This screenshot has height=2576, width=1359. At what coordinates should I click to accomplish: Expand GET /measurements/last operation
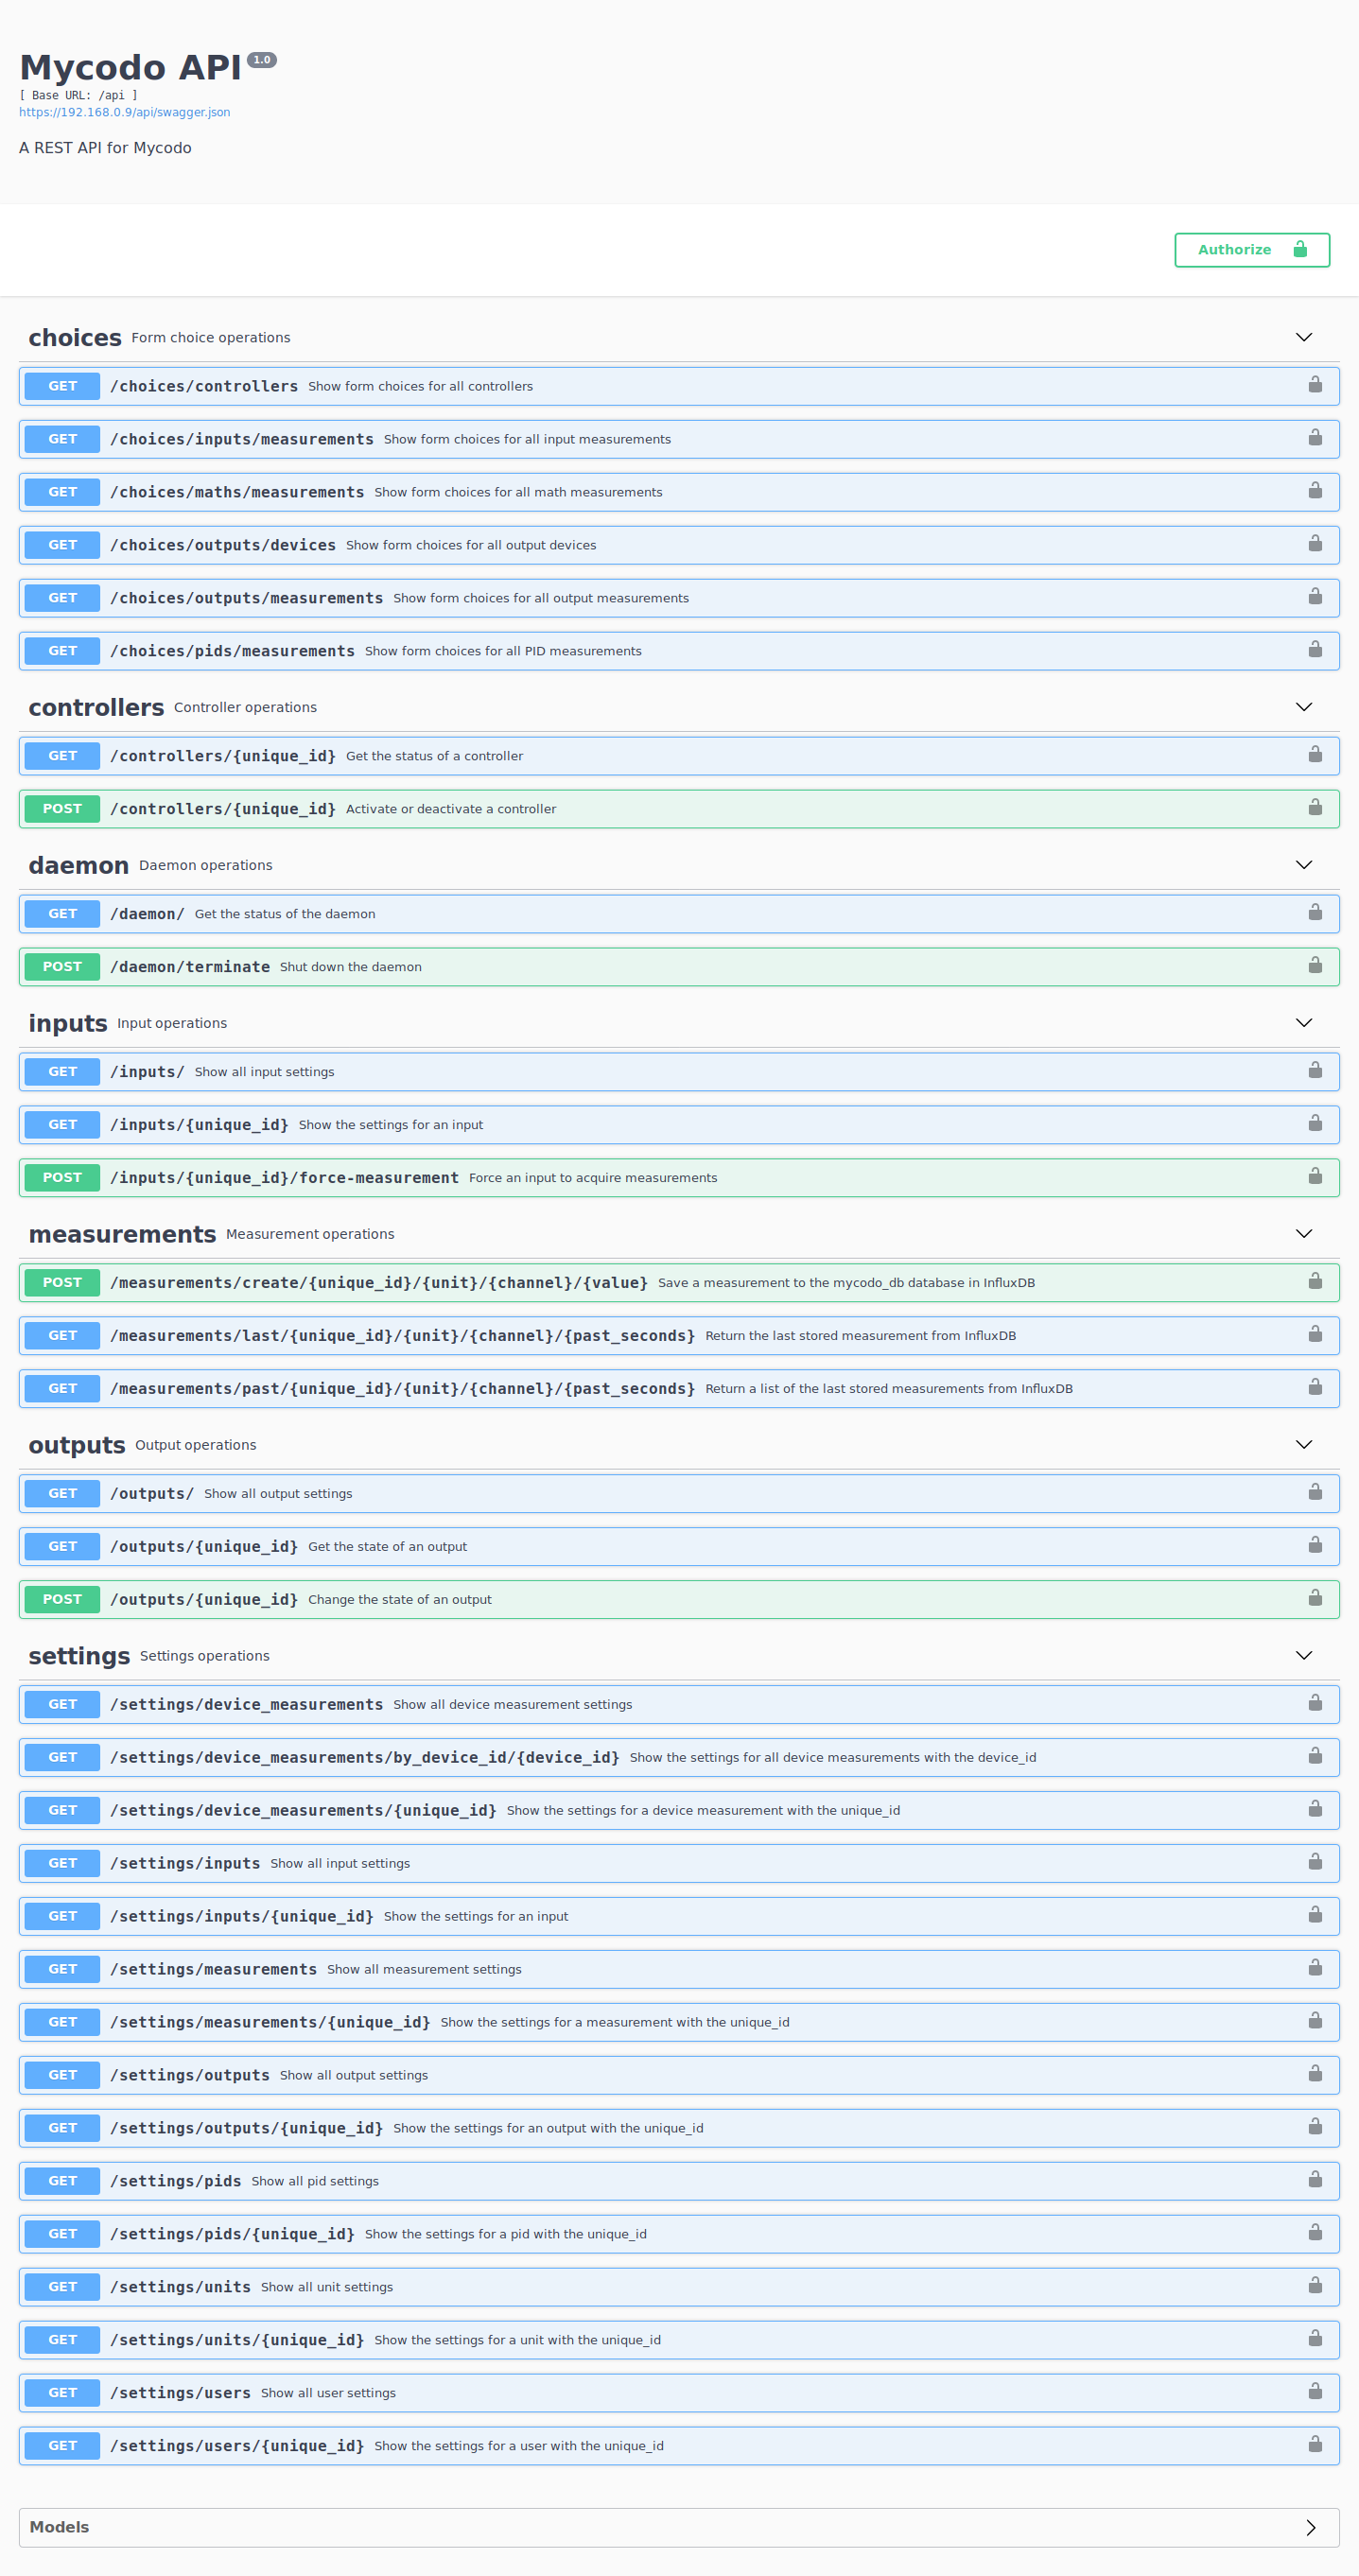click(679, 1336)
